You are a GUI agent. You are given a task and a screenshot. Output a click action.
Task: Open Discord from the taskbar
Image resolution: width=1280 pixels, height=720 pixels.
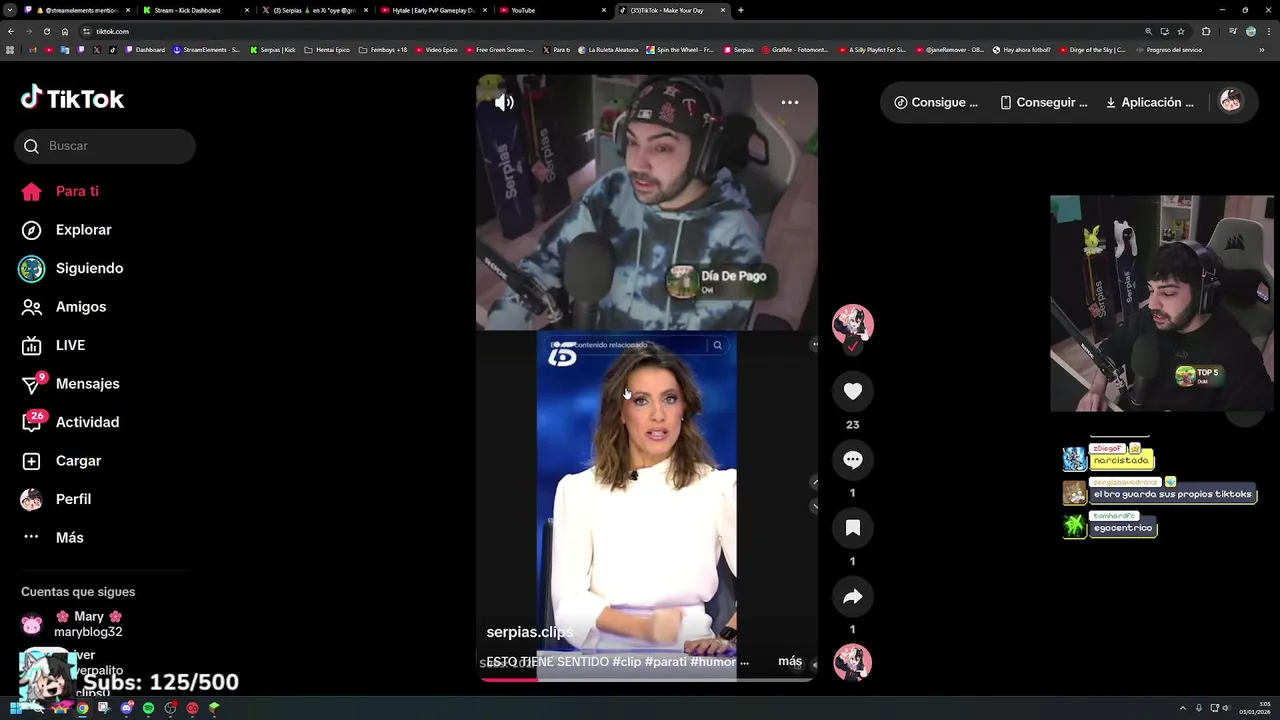[126, 708]
